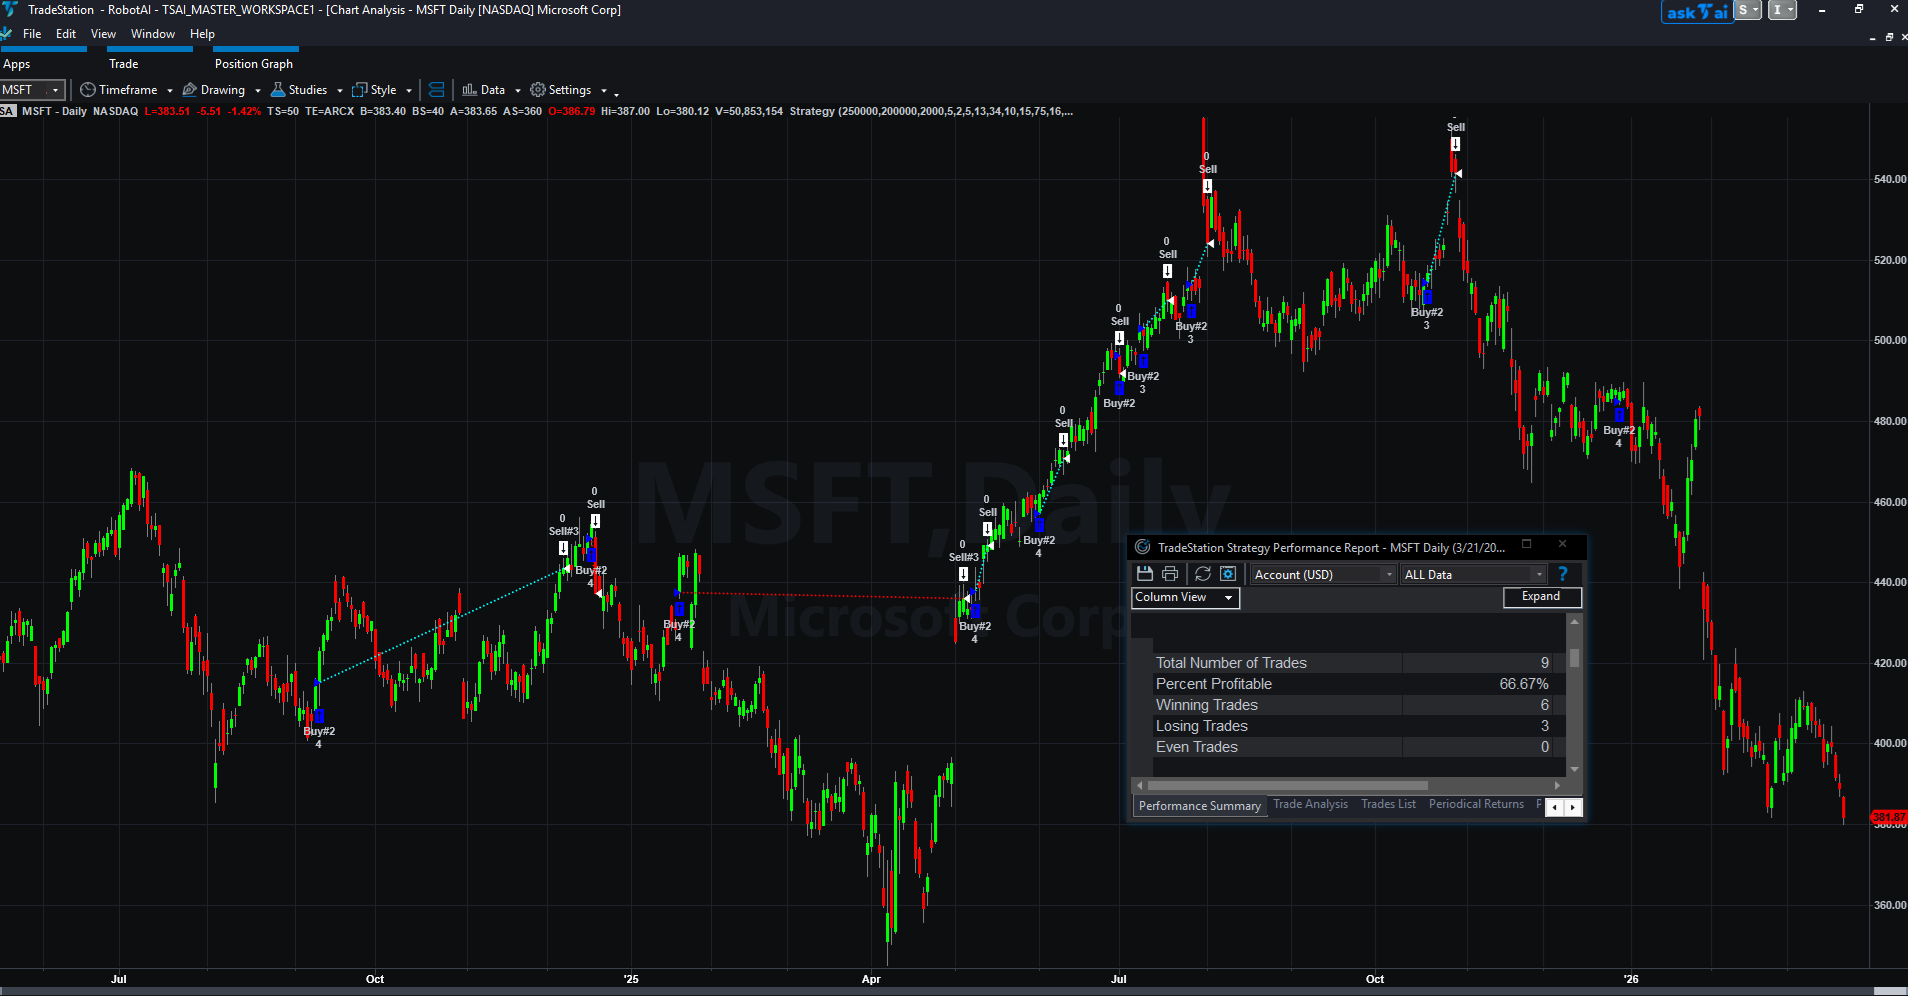1908x996 pixels.
Task: Click the ask ai button in the title bar
Action: click(1697, 12)
